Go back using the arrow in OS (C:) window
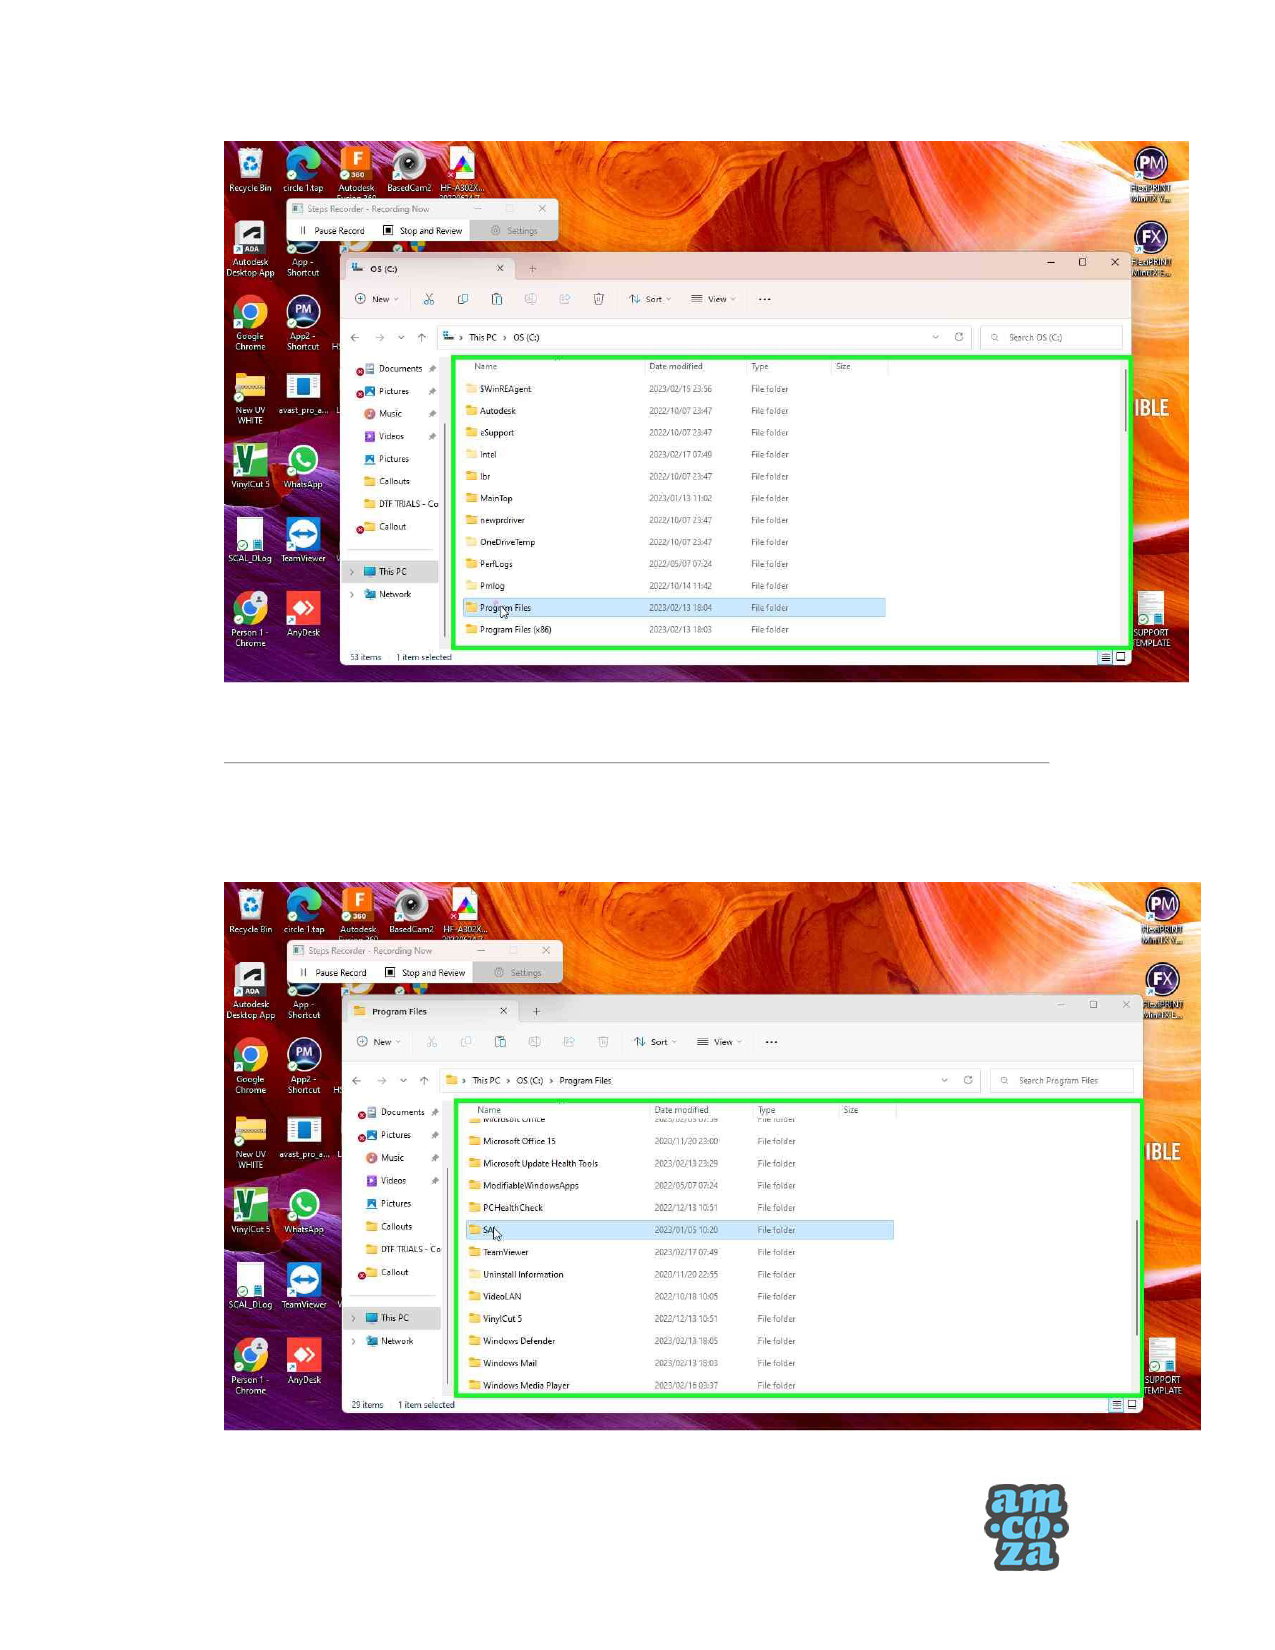The image size is (1275, 1650). [355, 338]
